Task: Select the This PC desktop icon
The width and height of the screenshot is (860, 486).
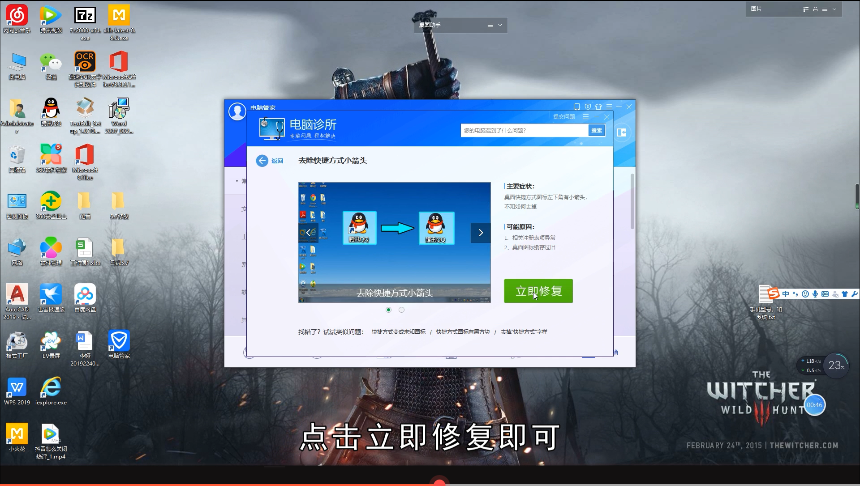Action: [x=17, y=66]
